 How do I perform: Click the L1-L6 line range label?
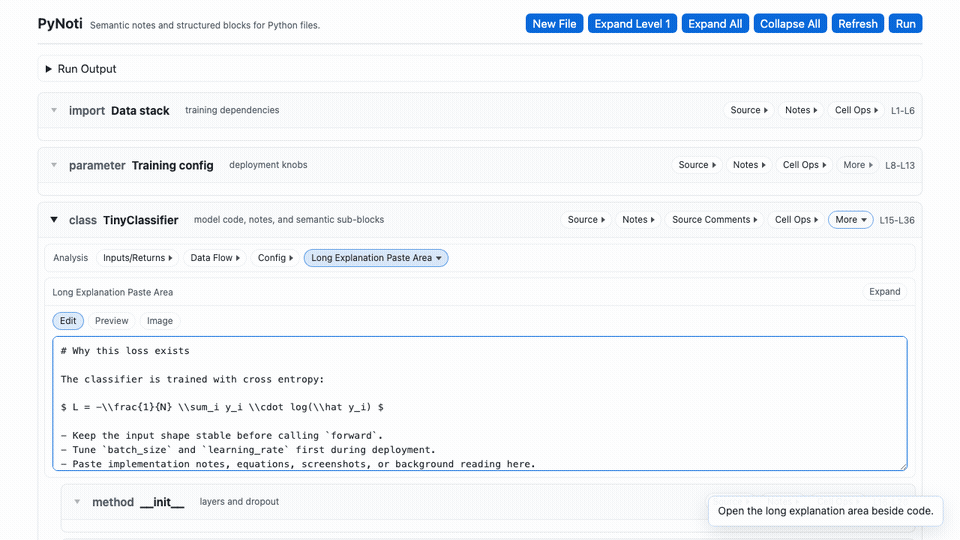pyautogui.click(x=902, y=111)
